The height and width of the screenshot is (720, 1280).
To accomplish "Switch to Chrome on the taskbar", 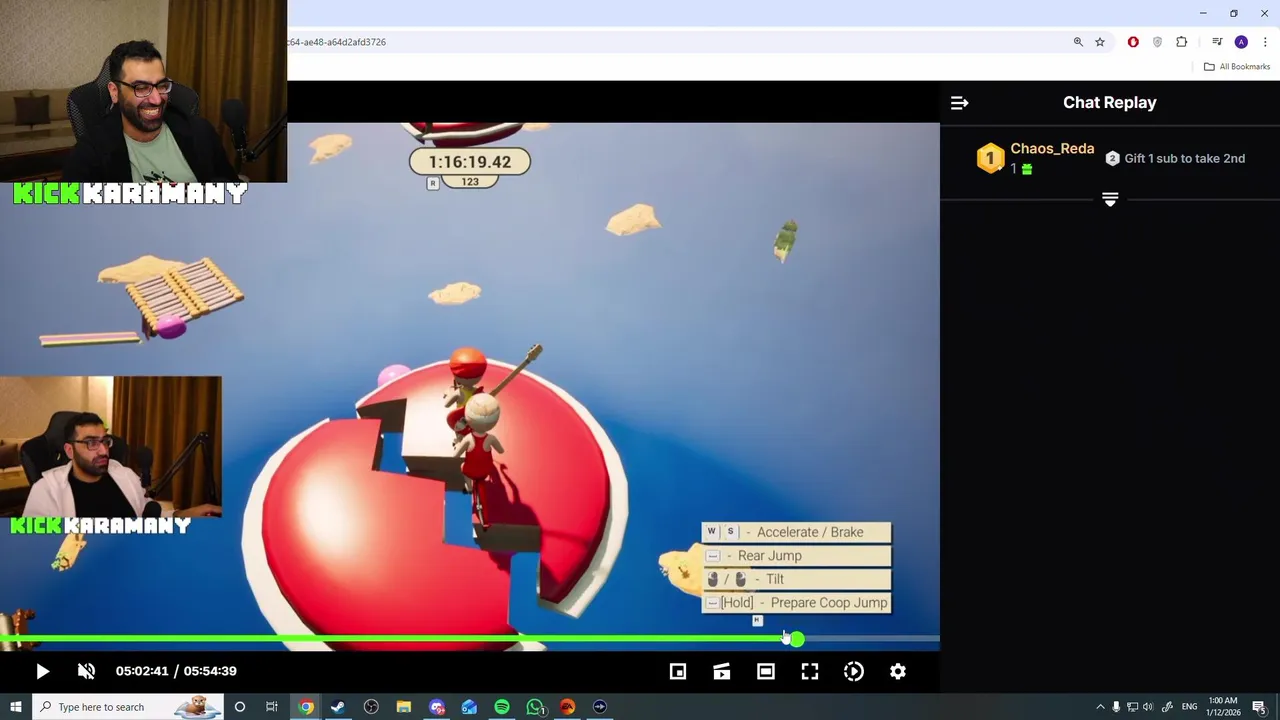I will pos(306,707).
